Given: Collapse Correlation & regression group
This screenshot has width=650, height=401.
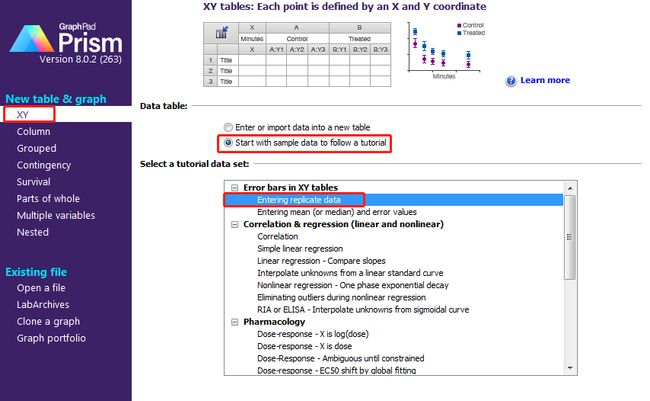Looking at the screenshot, I should click(x=235, y=224).
